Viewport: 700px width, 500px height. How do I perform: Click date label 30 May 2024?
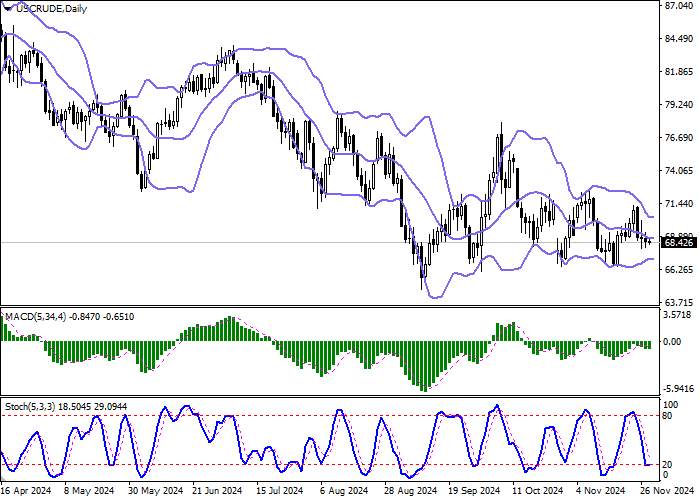coord(156,491)
